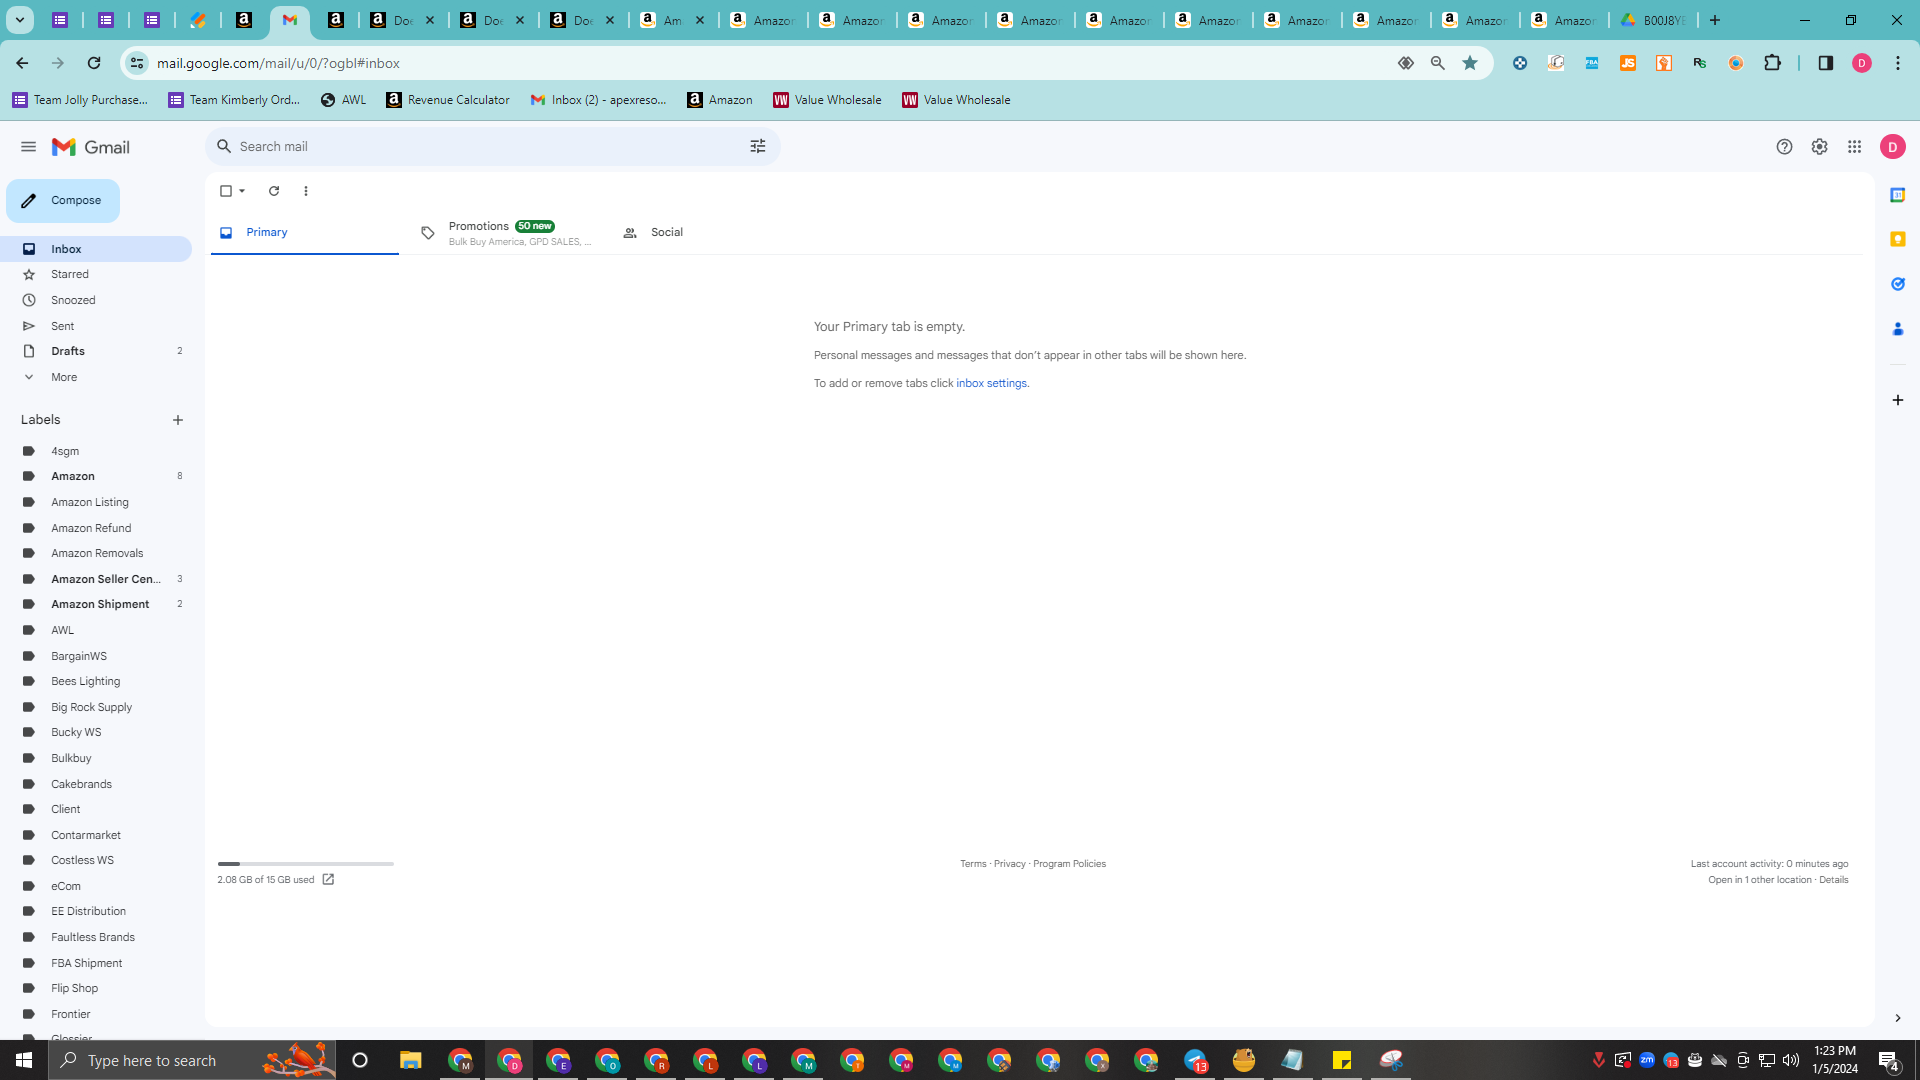This screenshot has width=1920, height=1080.
Task: Open the Privacy link
Action: click(1010, 864)
